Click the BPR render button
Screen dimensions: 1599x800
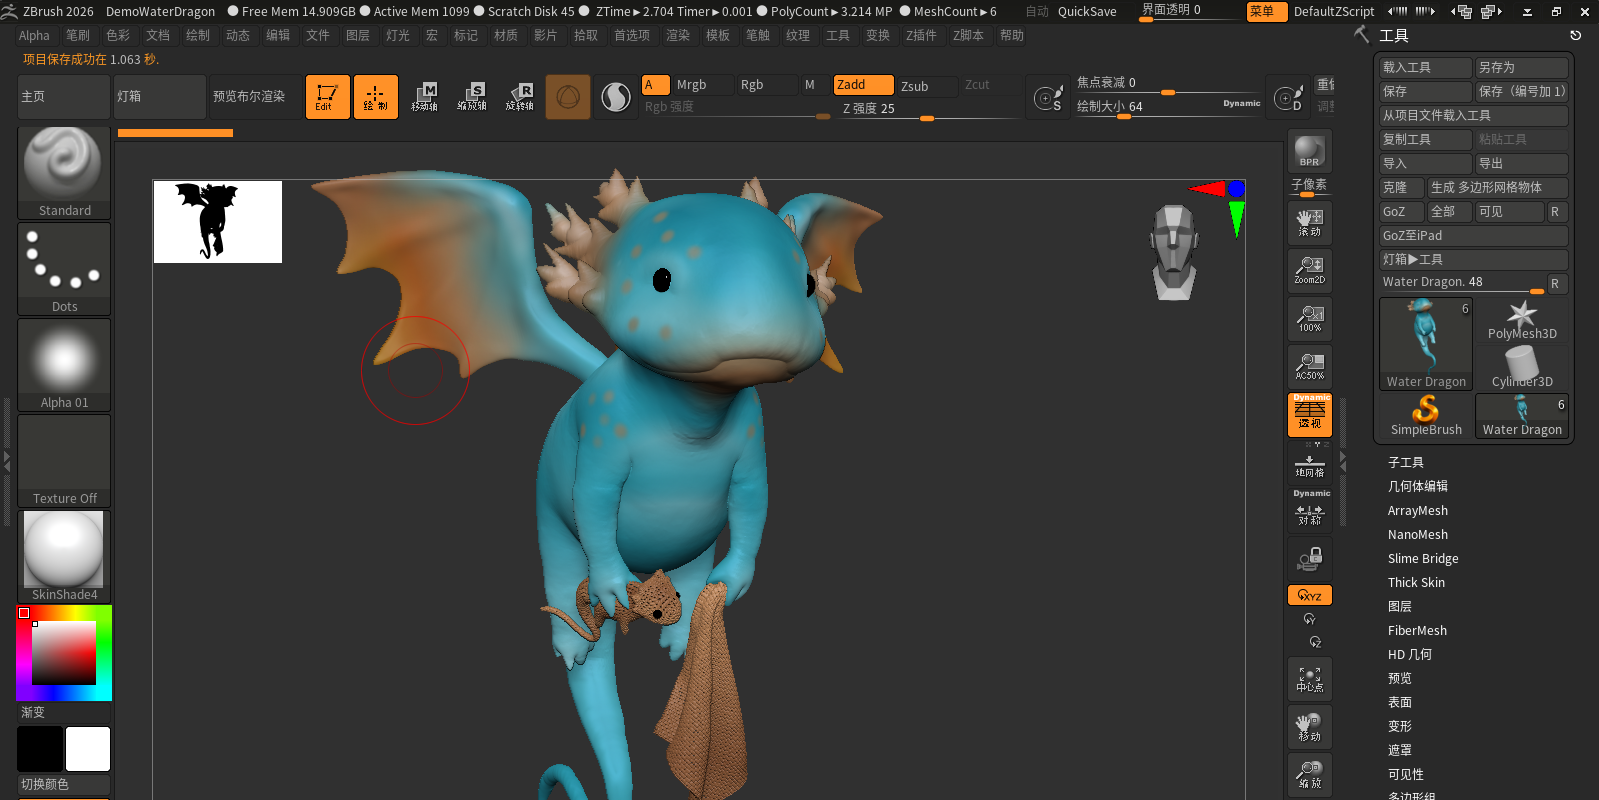pos(1309,151)
